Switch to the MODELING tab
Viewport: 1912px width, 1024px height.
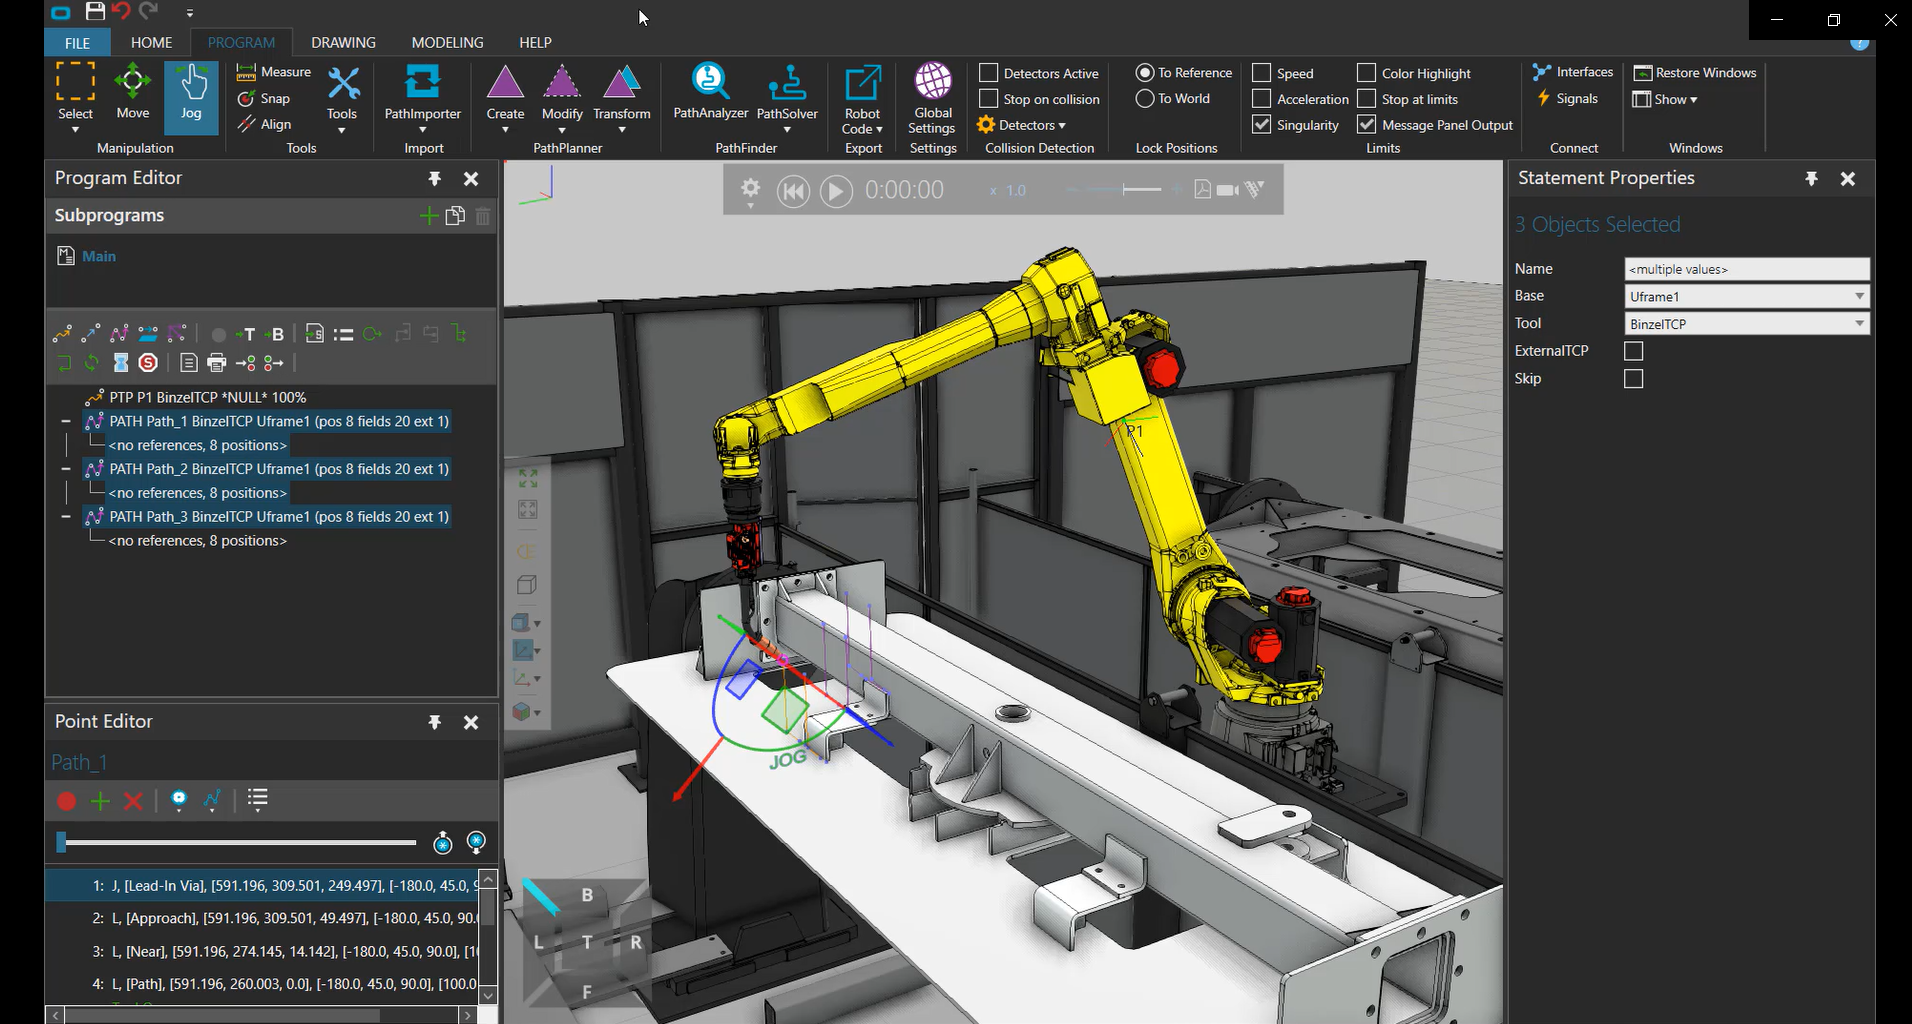pos(447,43)
